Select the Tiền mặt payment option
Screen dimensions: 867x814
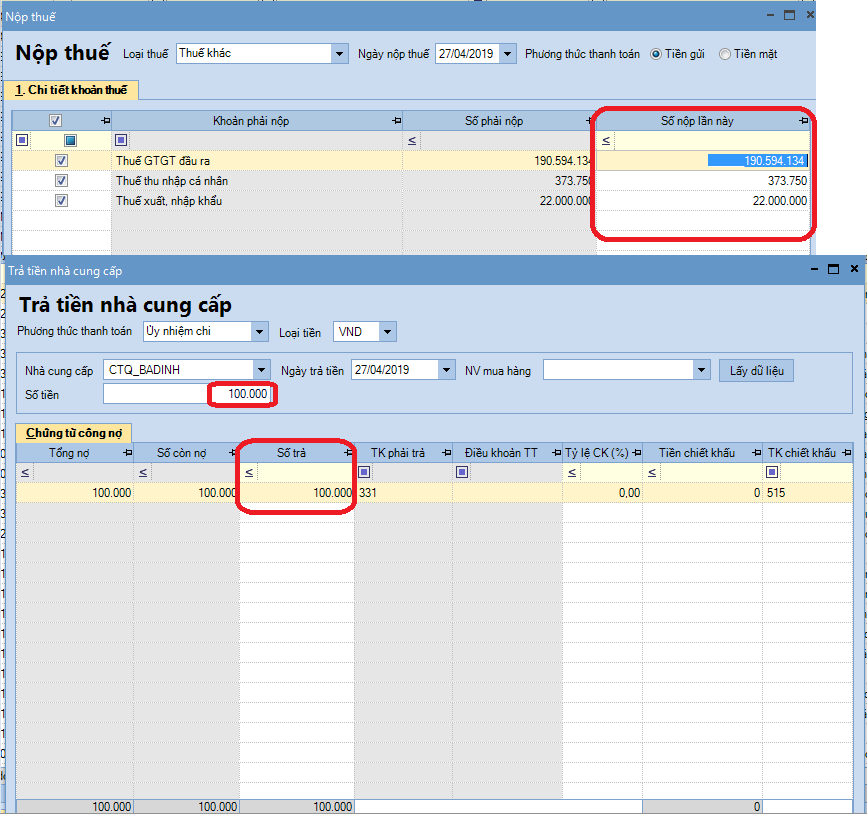[725, 54]
